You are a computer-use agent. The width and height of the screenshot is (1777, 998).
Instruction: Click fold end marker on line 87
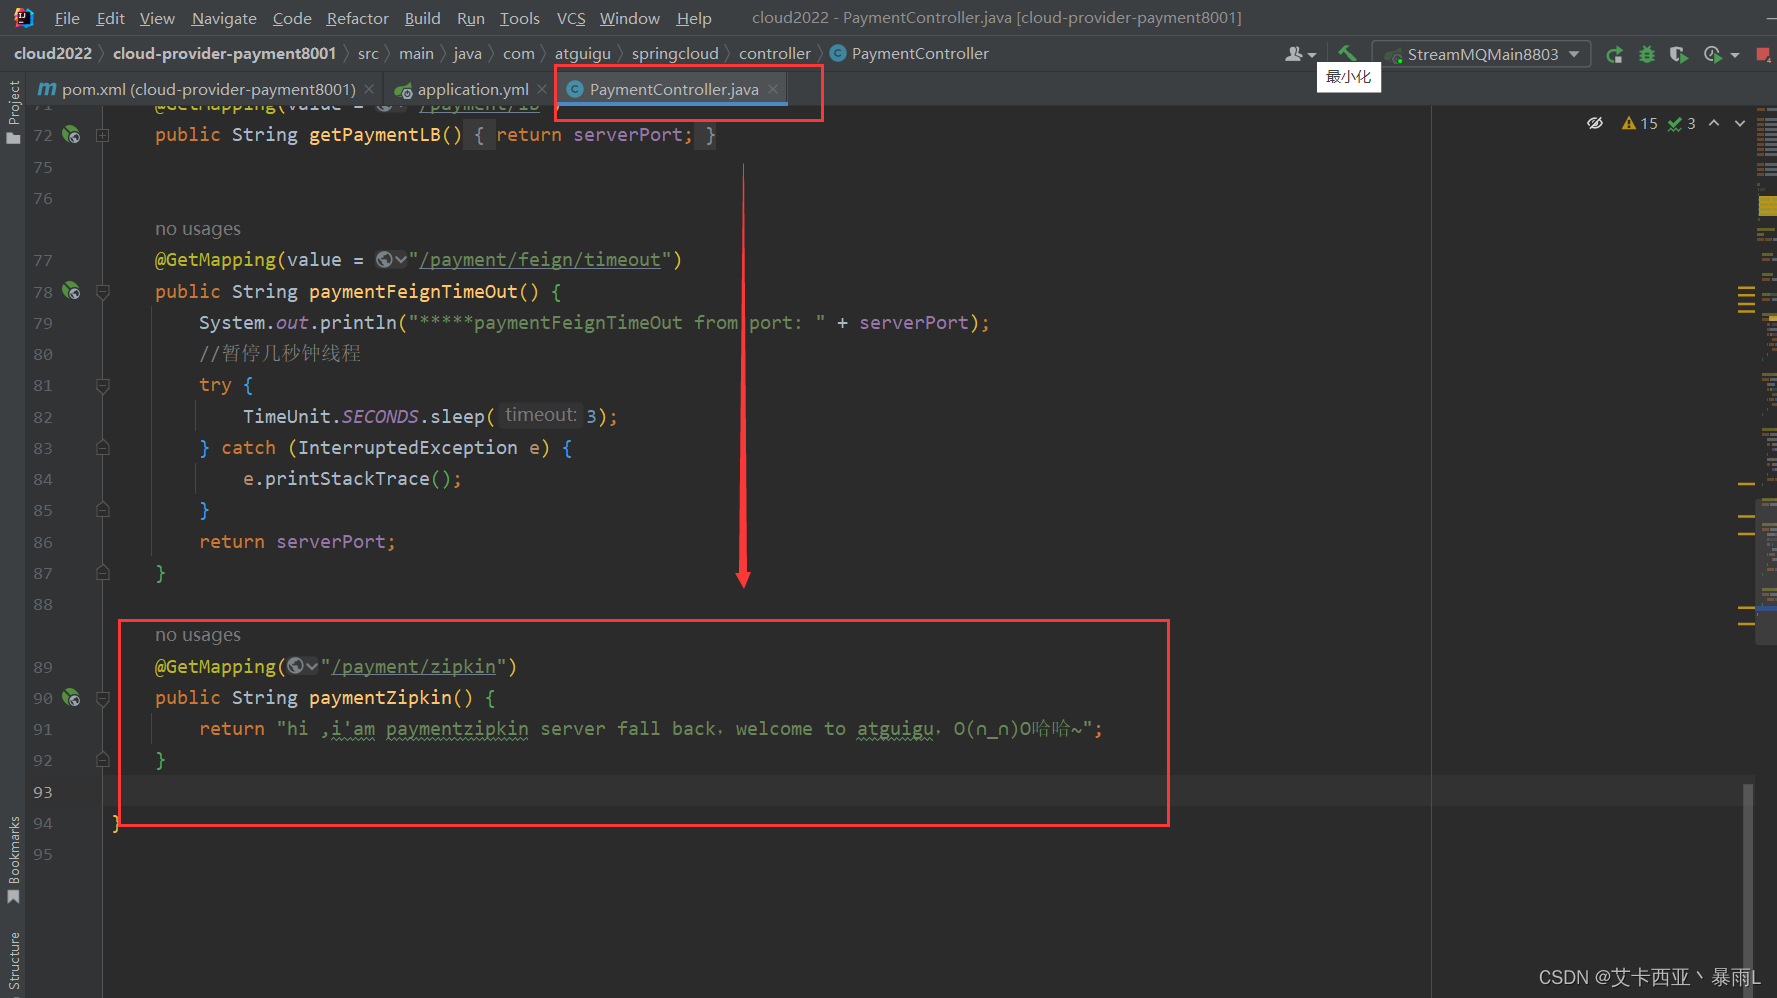click(x=102, y=573)
